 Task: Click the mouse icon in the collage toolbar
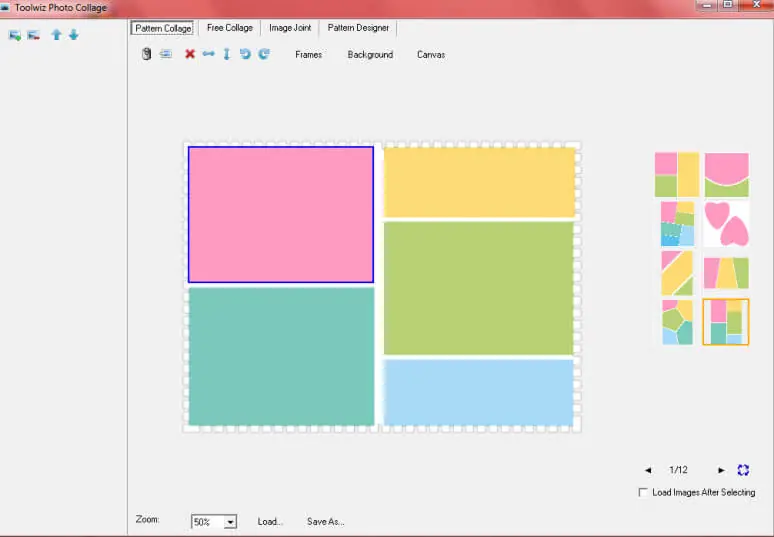(x=146, y=54)
